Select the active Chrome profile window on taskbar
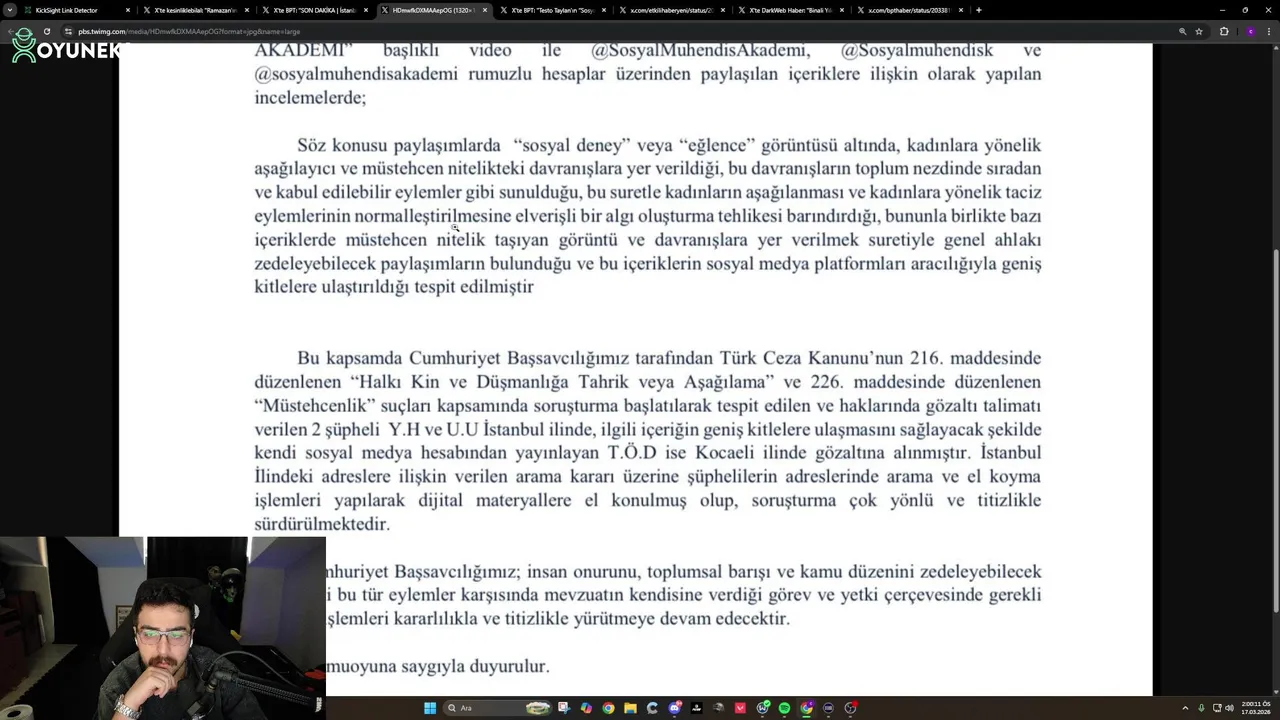 (806, 708)
